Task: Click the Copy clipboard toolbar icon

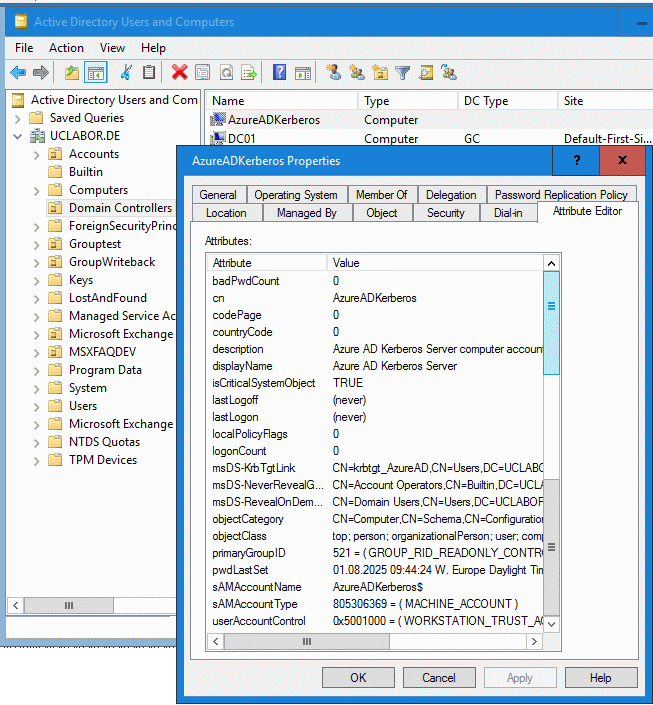Action: pos(149,72)
